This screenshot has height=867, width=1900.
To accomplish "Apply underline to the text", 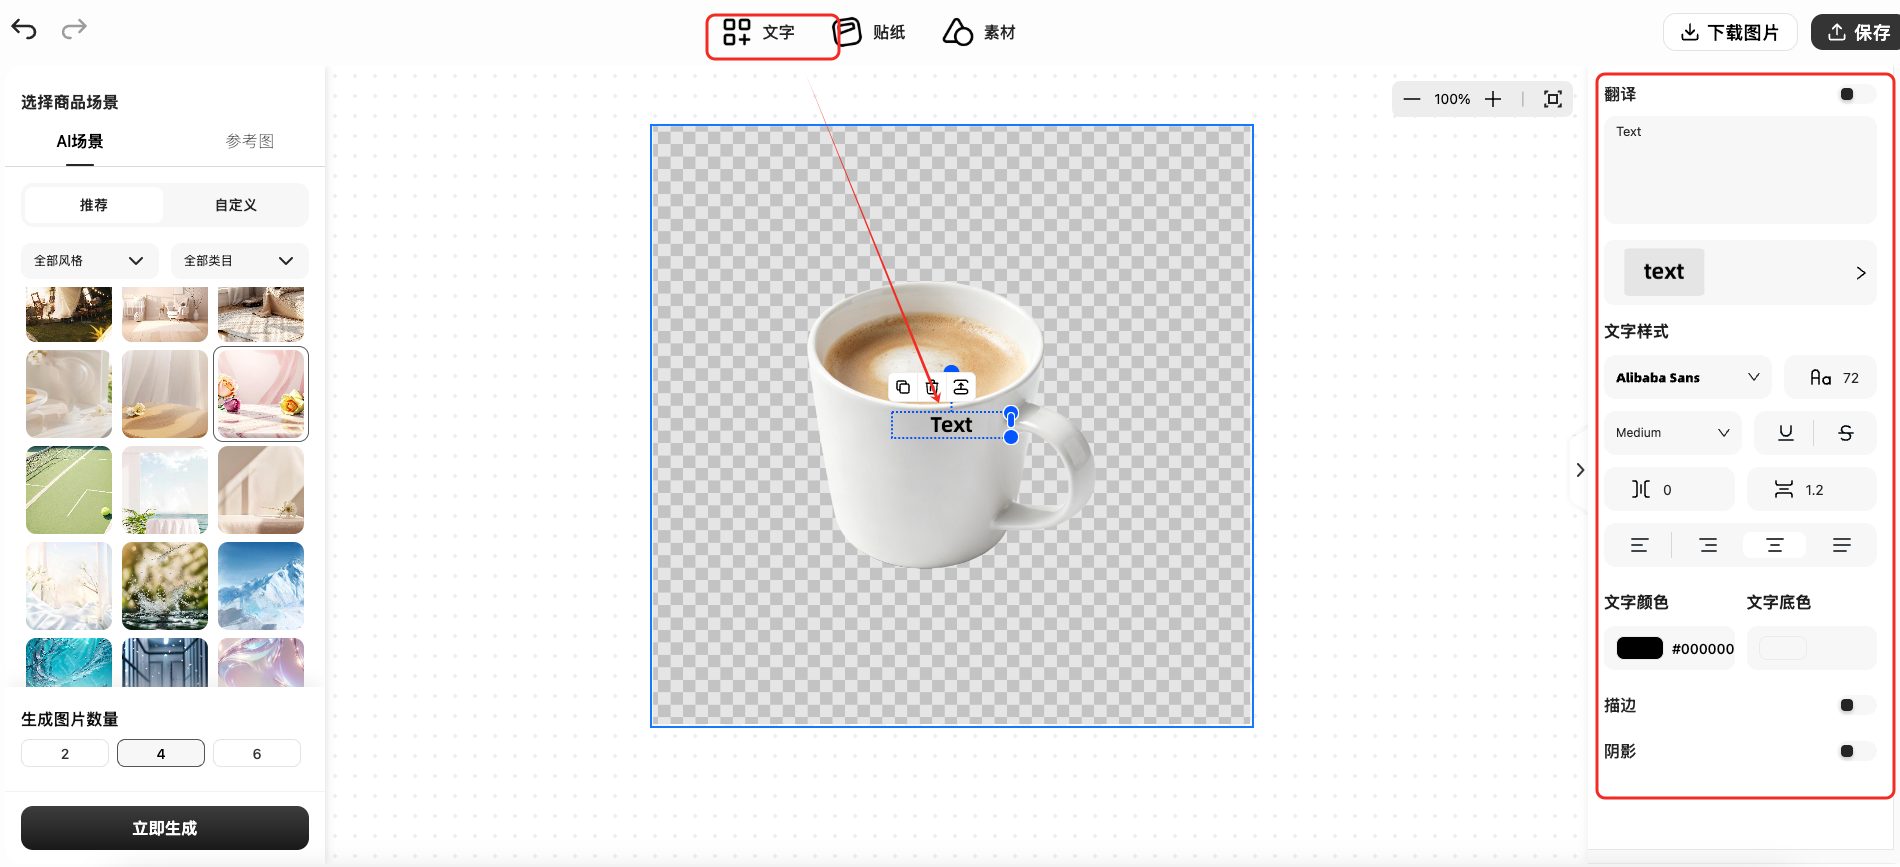I will click(1785, 433).
